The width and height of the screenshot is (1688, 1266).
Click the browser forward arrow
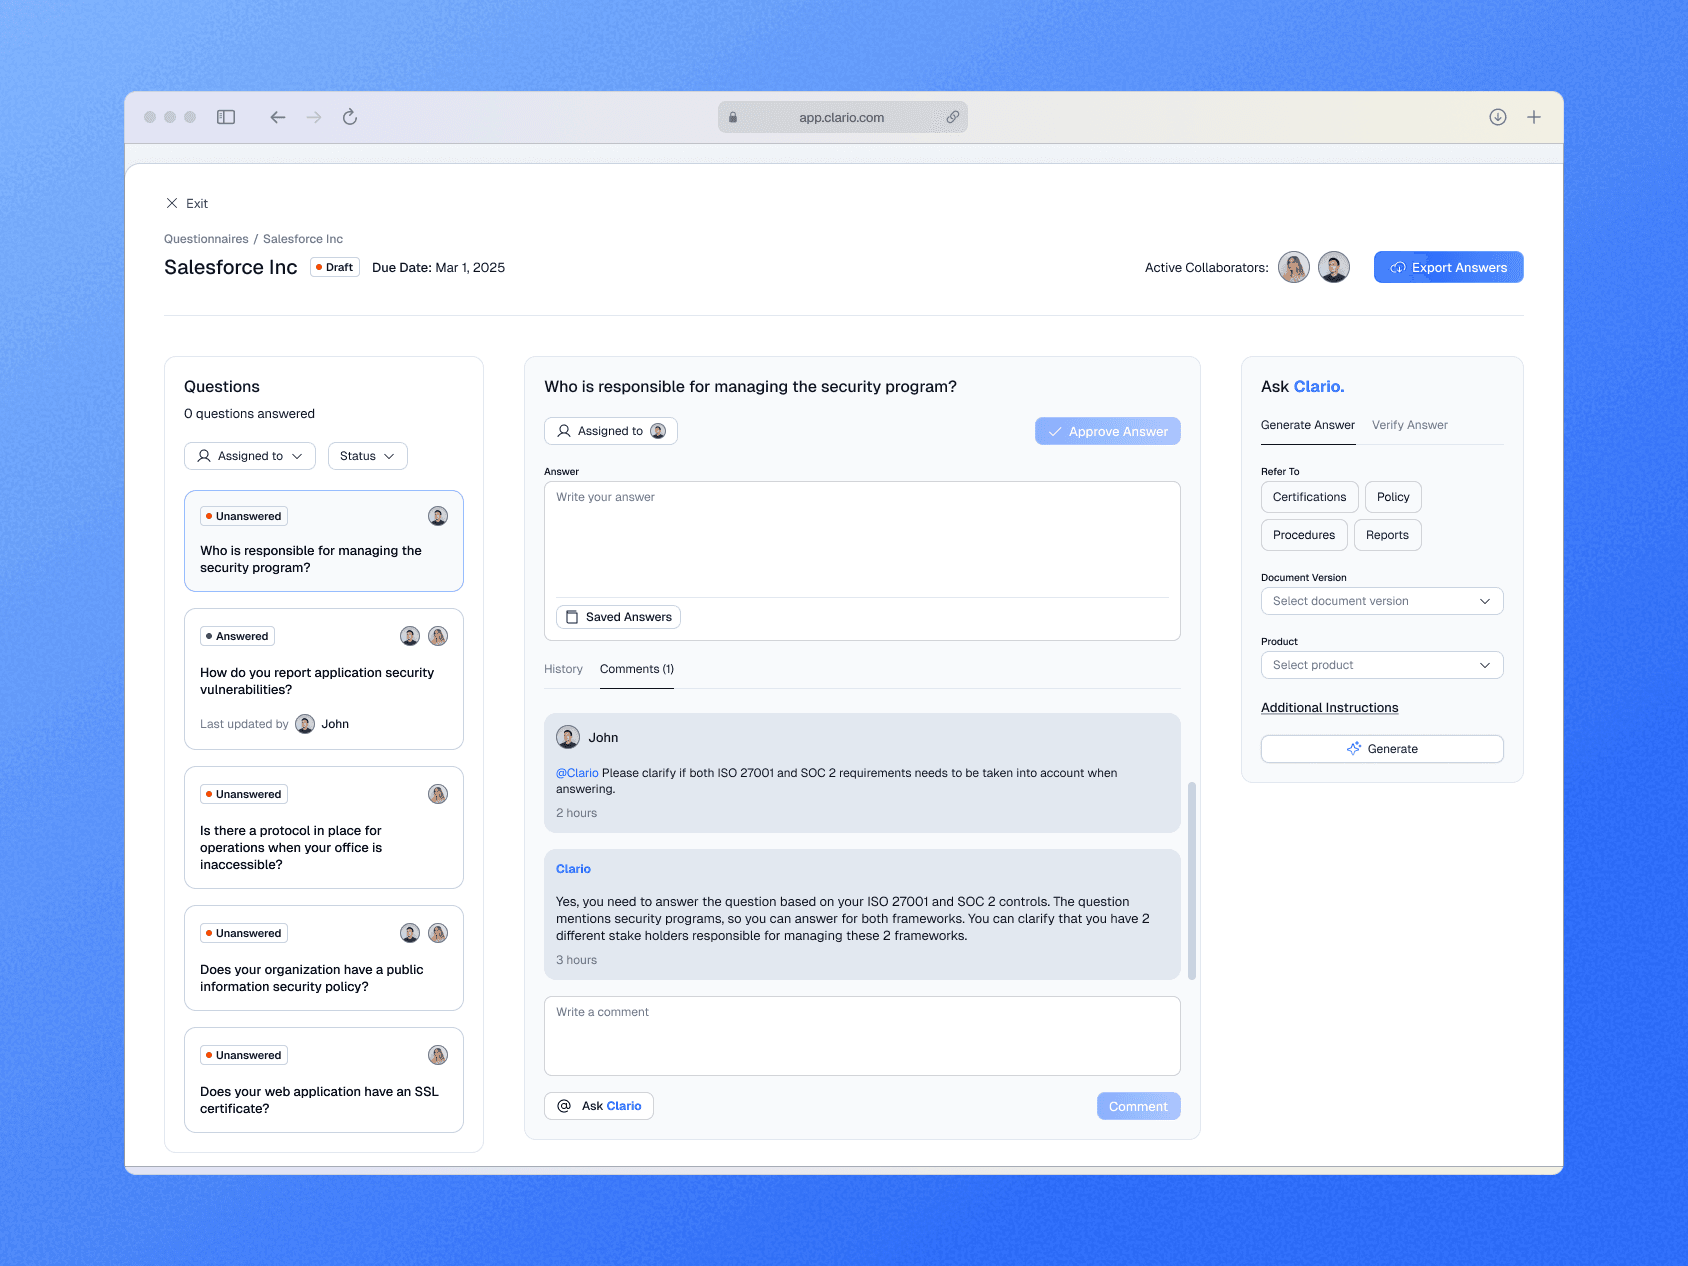tap(314, 117)
